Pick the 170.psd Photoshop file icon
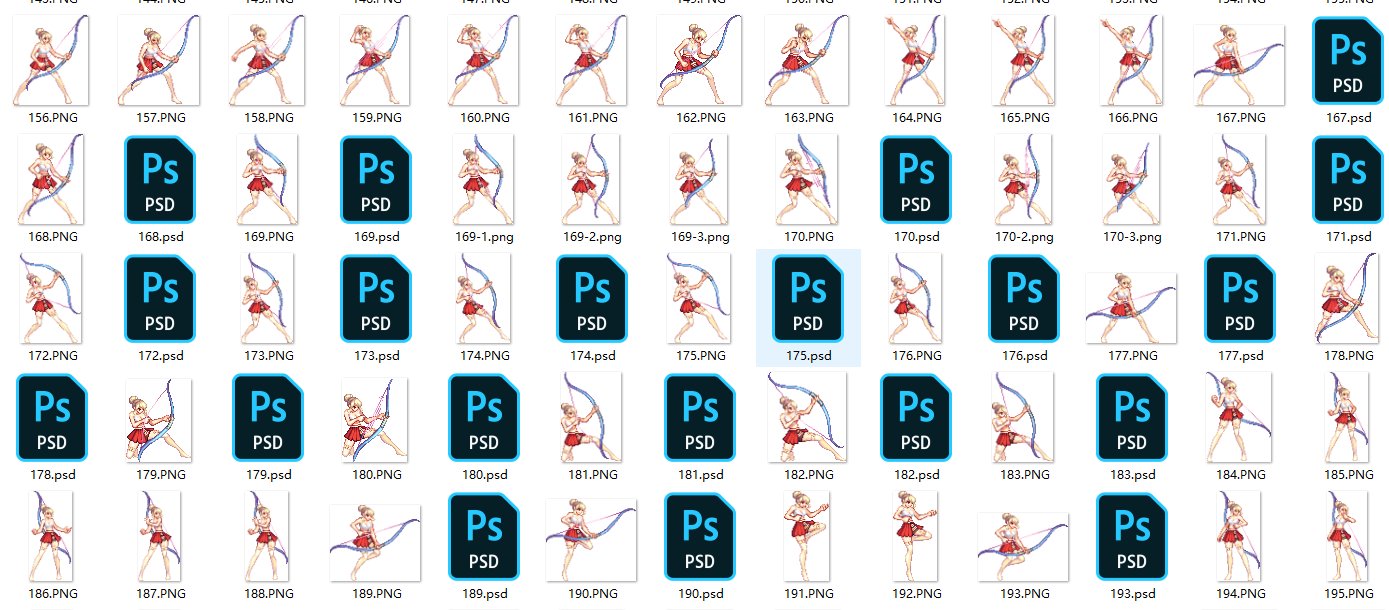Image resolution: width=1389 pixels, height=610 pixels. pos(916,180)
